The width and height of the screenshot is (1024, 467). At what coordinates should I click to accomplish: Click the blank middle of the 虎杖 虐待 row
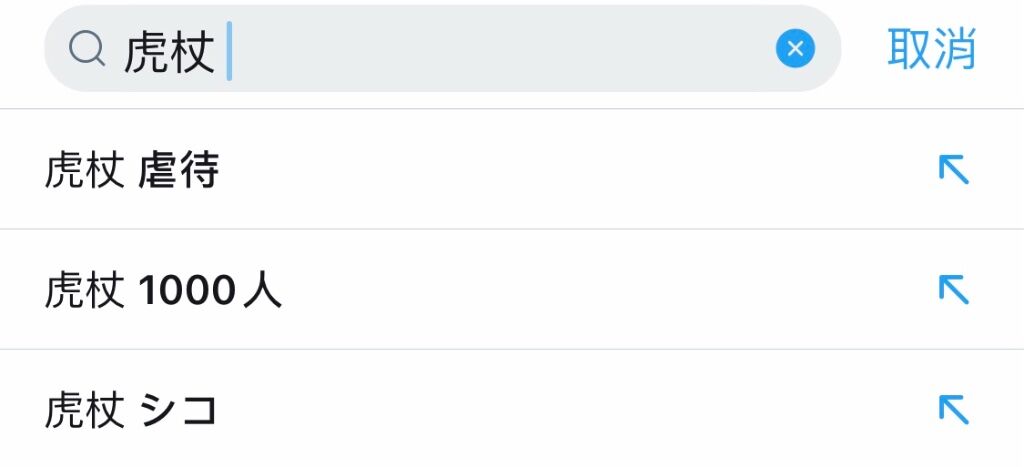pyautogui.click(x=575, y=169)
